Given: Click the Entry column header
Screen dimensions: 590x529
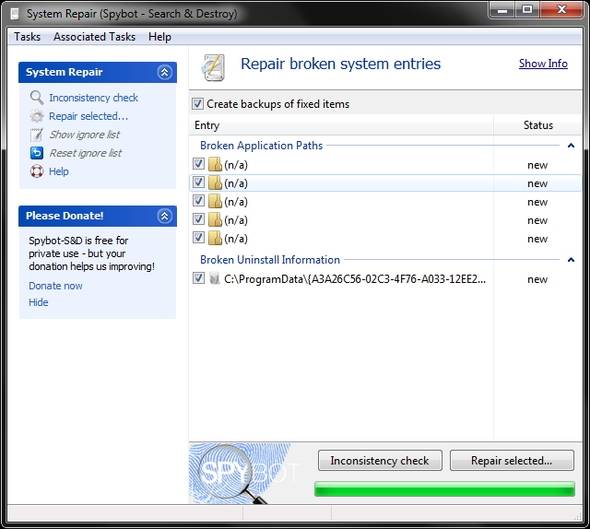Looking at the screenshot, I should (341, 125).
